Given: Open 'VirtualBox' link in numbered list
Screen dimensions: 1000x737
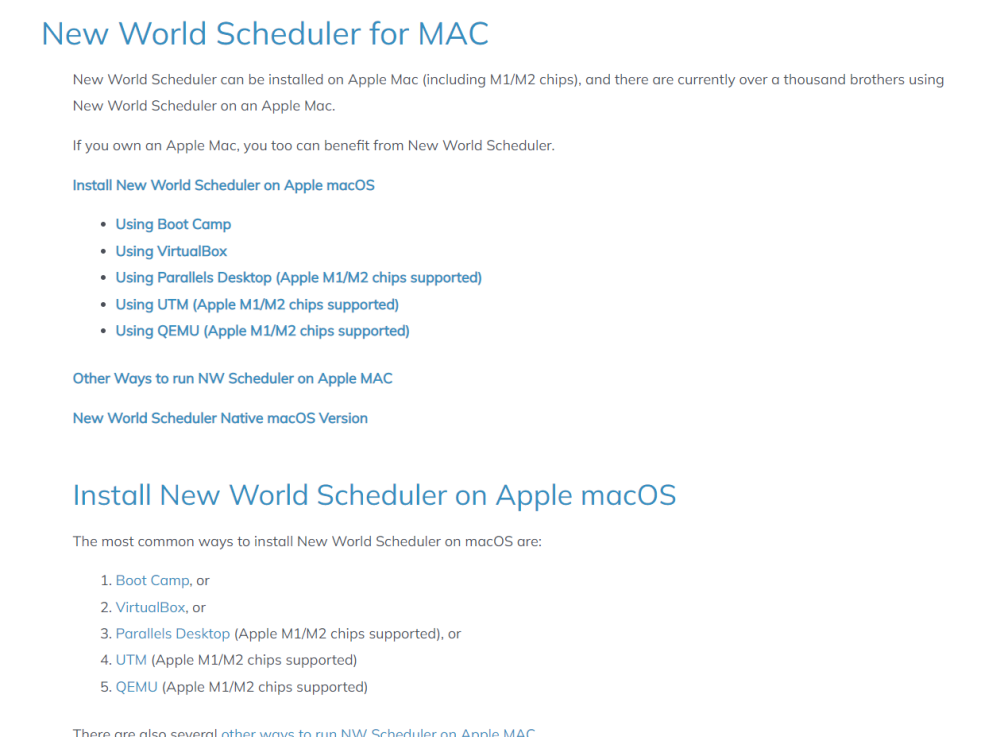Looking at the screenshot, I should [150, 607].
